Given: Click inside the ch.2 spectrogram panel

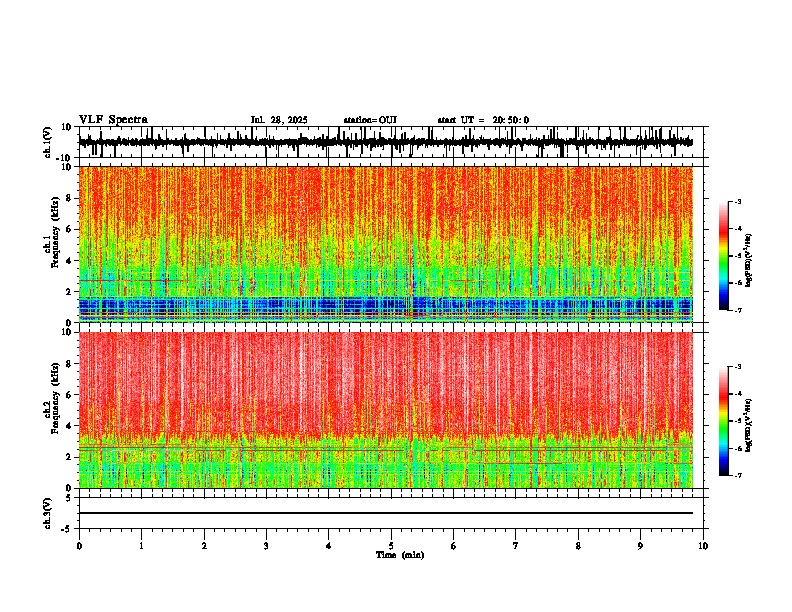Looking at the screenshot, I should [x=386, y=410].
